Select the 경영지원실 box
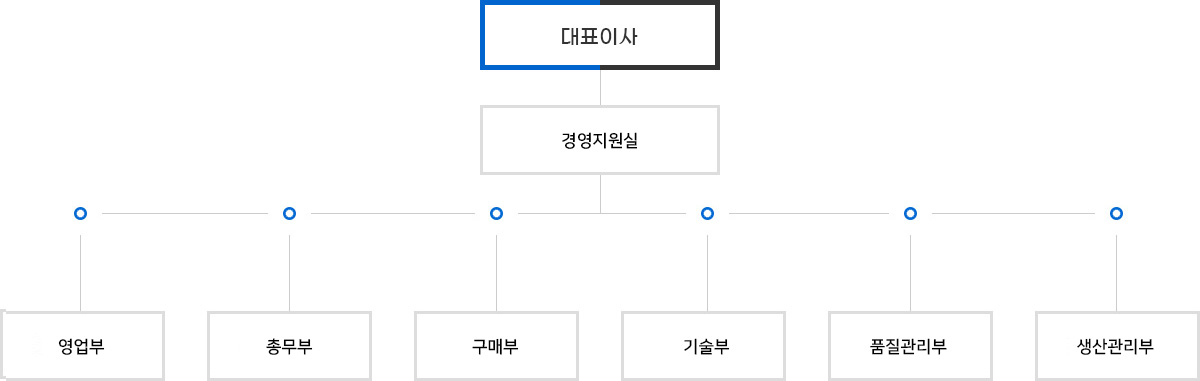This screenshot has width=1200, height=381. [x=600, y=141]
